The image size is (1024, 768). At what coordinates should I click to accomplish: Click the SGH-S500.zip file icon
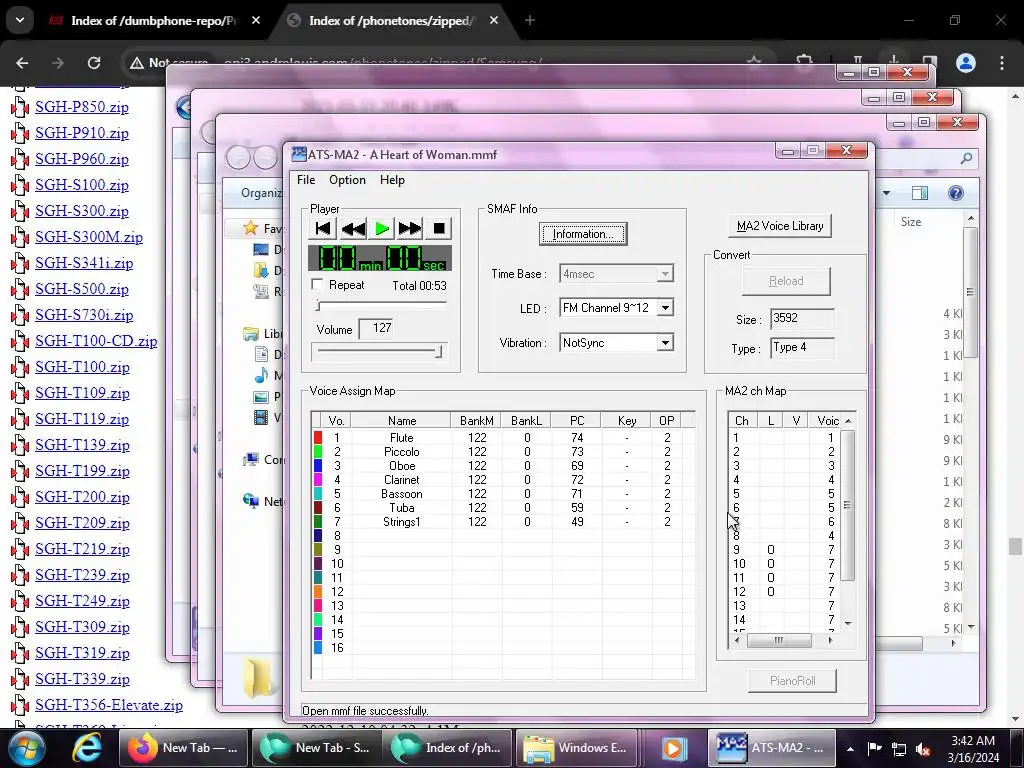20,289
